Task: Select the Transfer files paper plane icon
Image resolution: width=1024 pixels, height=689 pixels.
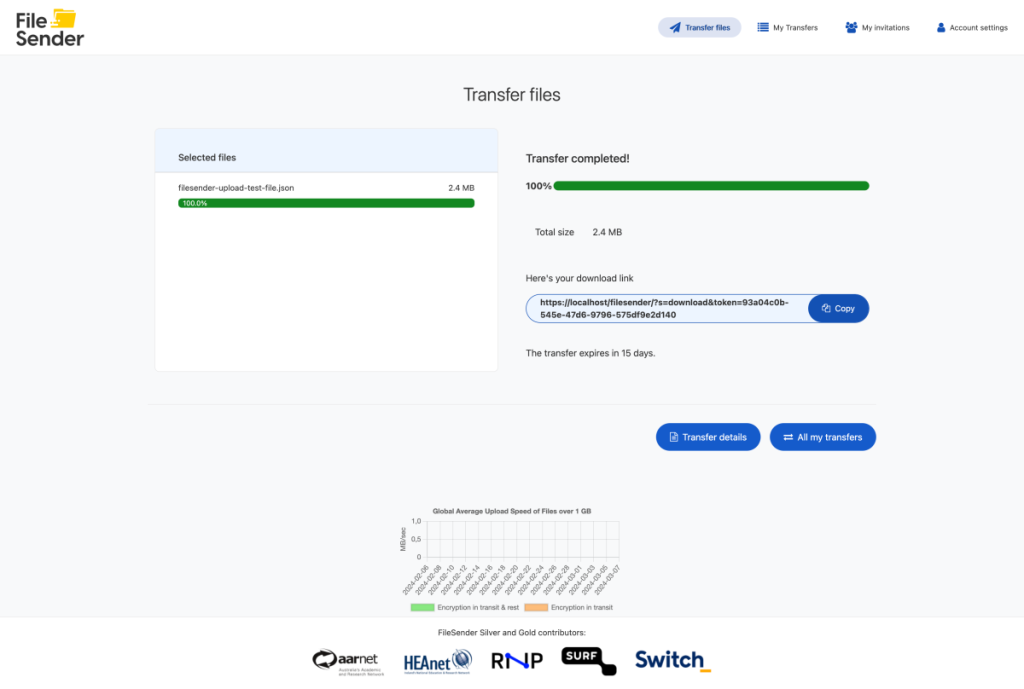Action: point(675,27)
